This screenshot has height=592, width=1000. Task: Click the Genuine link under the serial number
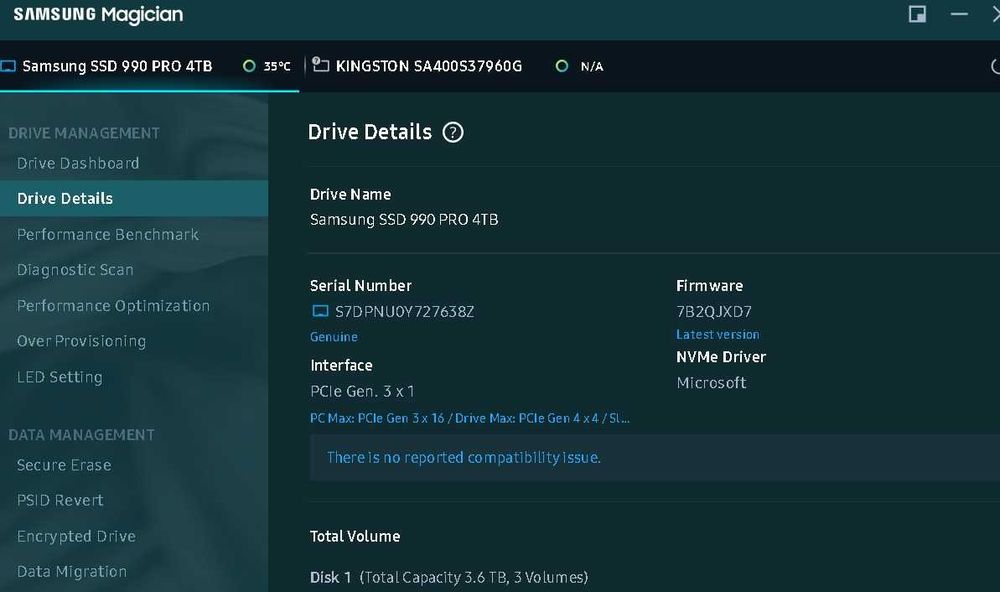click(334, 337)
